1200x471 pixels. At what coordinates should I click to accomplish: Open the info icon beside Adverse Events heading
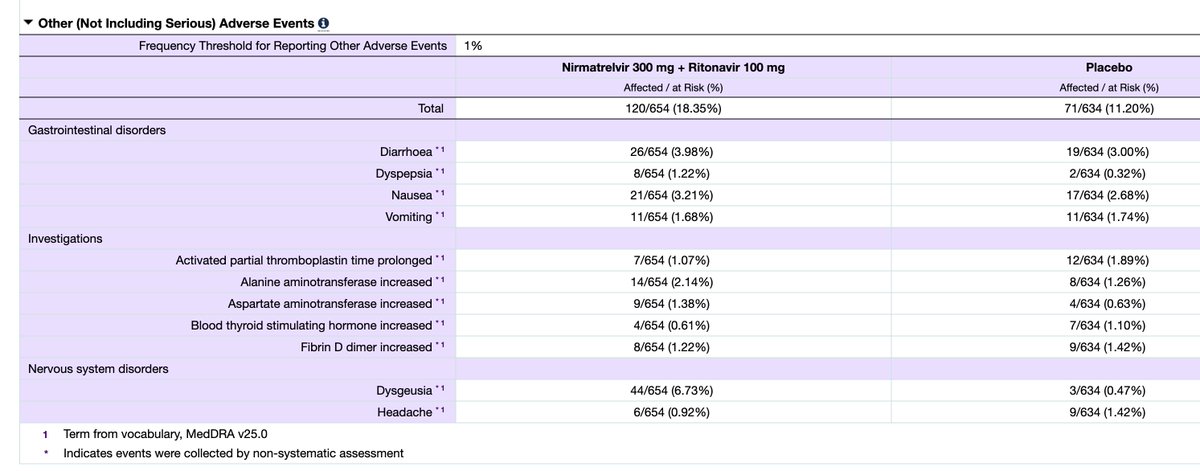pos(324,23)
